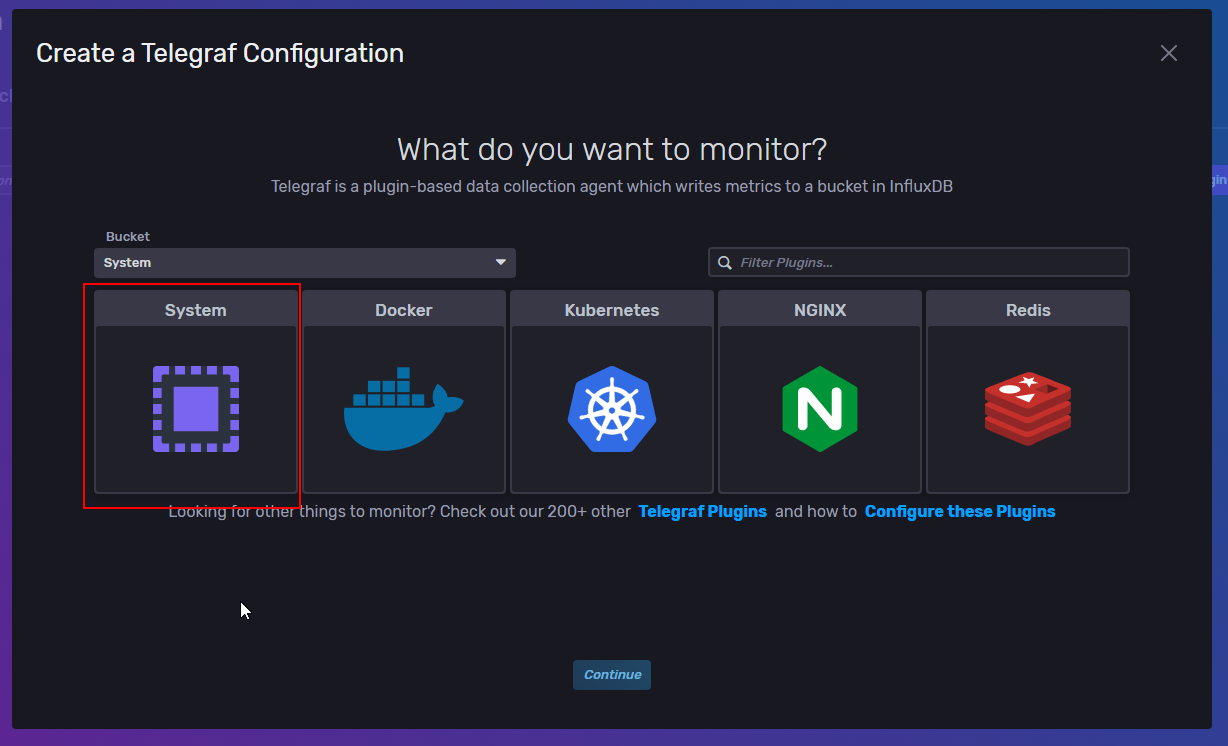Focus the Filter Plugins search field

[x=919, y=262]
